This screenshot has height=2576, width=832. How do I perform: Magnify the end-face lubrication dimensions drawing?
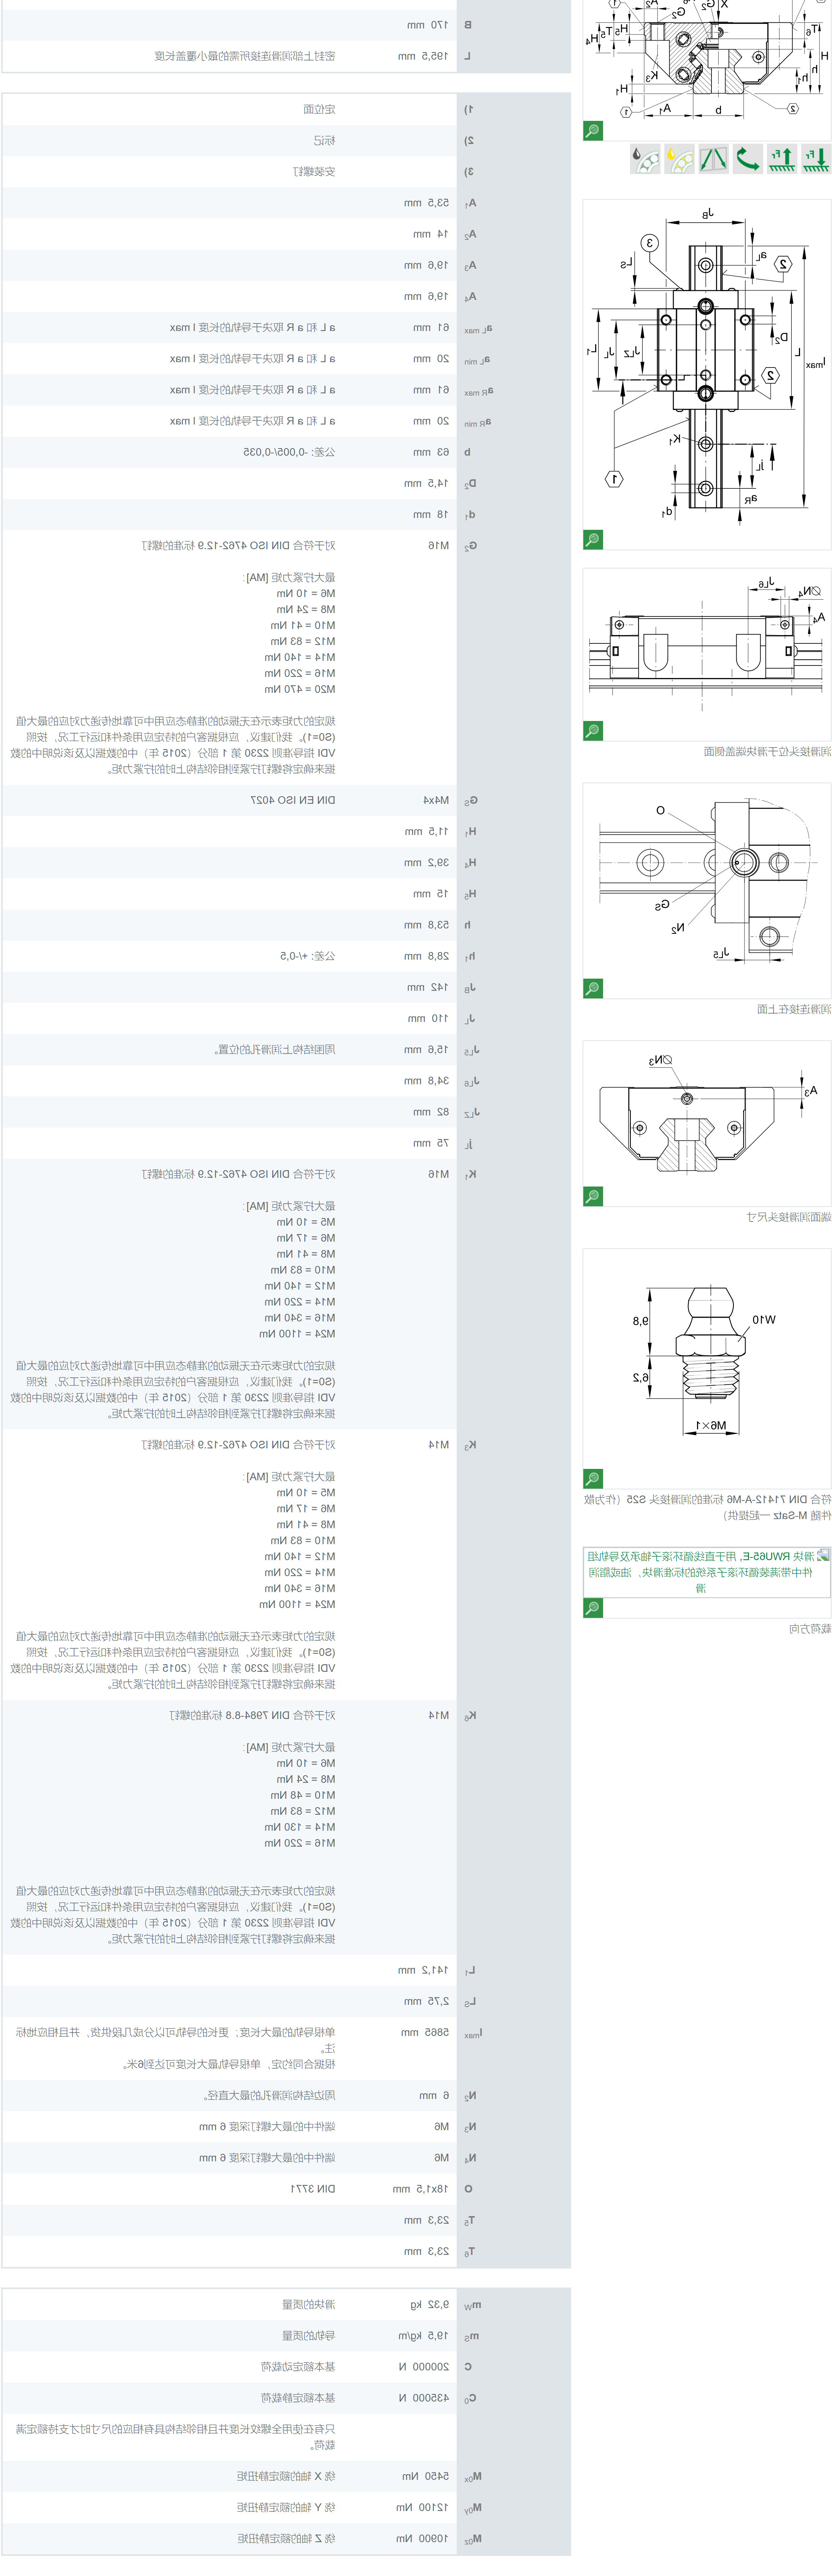coord(593,1196)
